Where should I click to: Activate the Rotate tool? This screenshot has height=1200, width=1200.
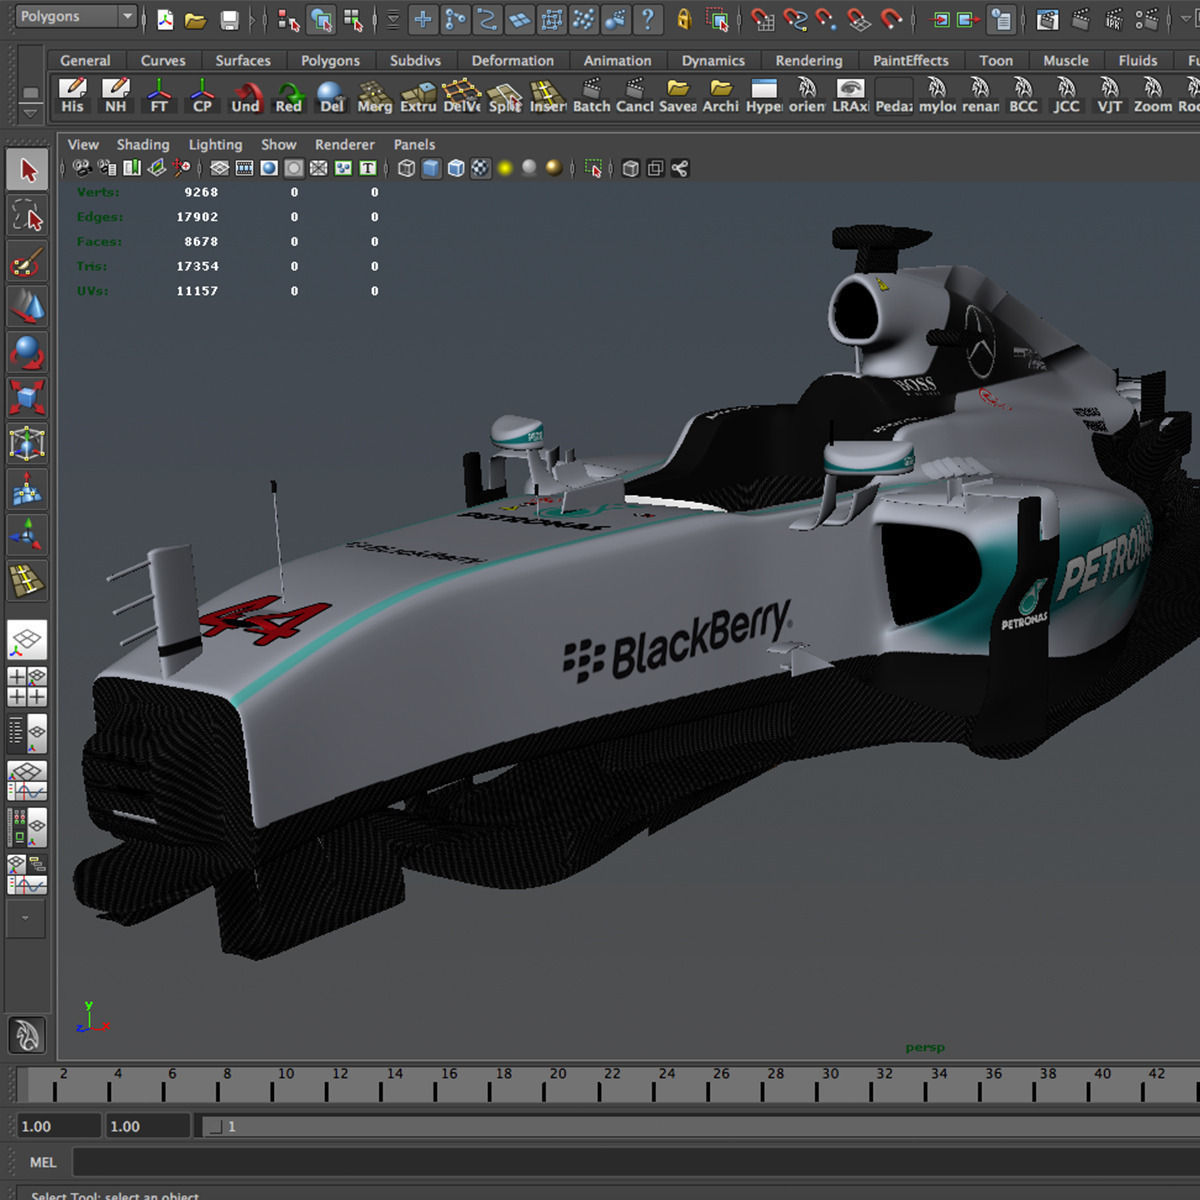[27, 352]
